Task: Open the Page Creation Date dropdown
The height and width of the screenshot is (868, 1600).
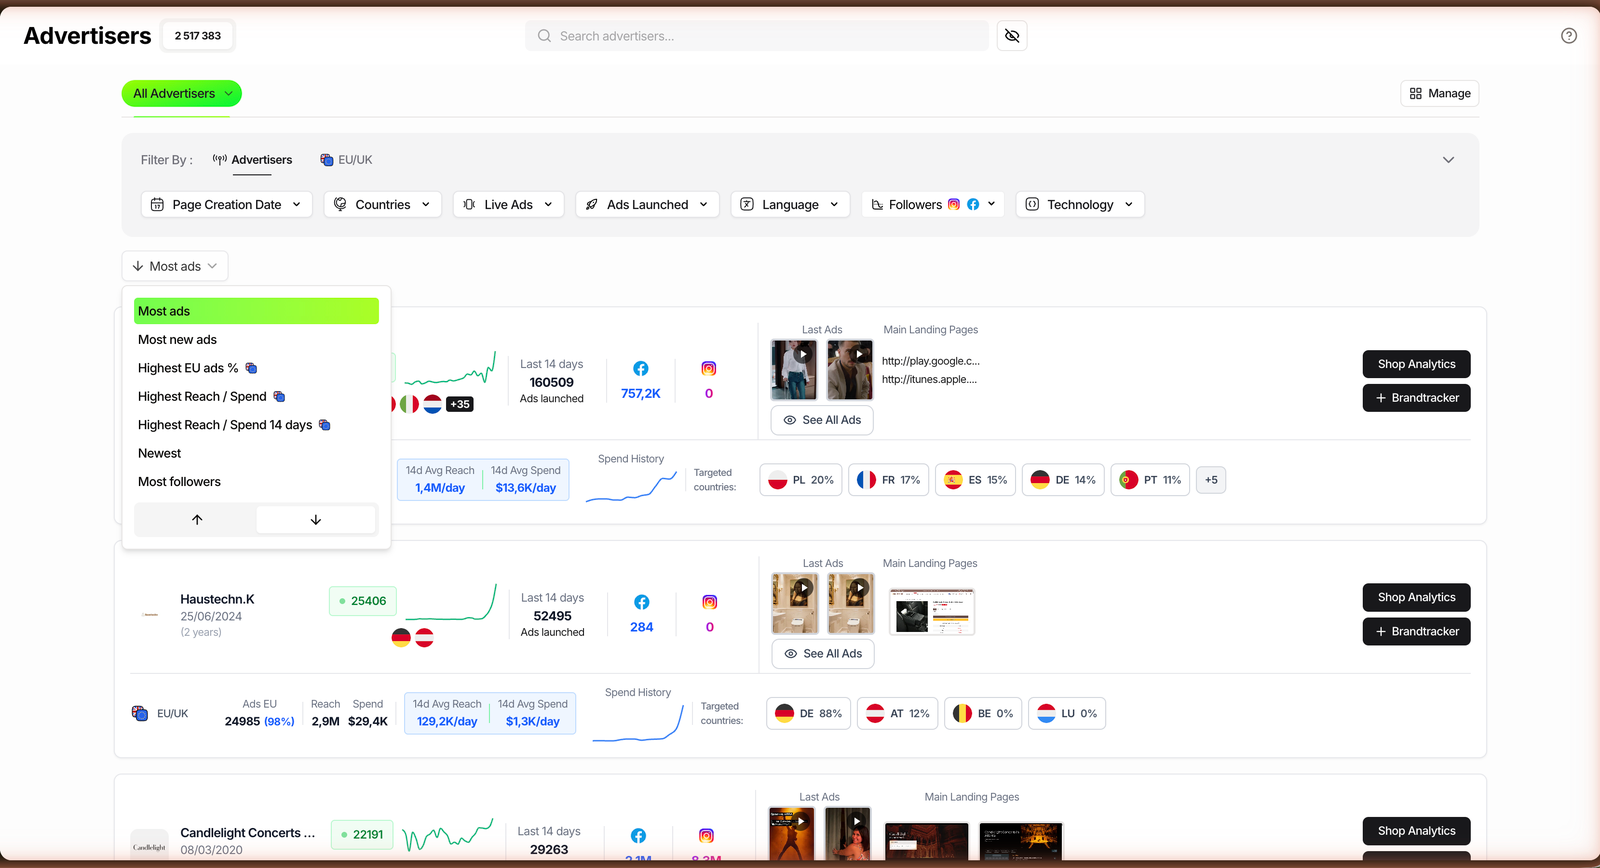Action: (227, 204)
